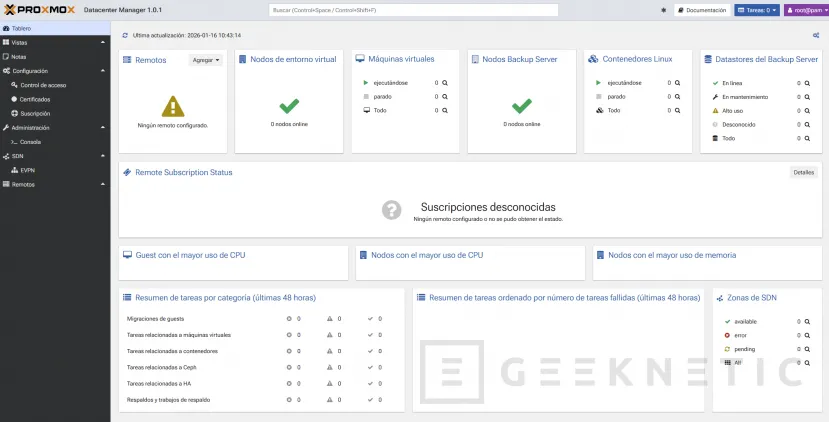Click the refresh icon beside Última actualización
This screenshot has width=829, height=422.
click(x=125, y=35)
